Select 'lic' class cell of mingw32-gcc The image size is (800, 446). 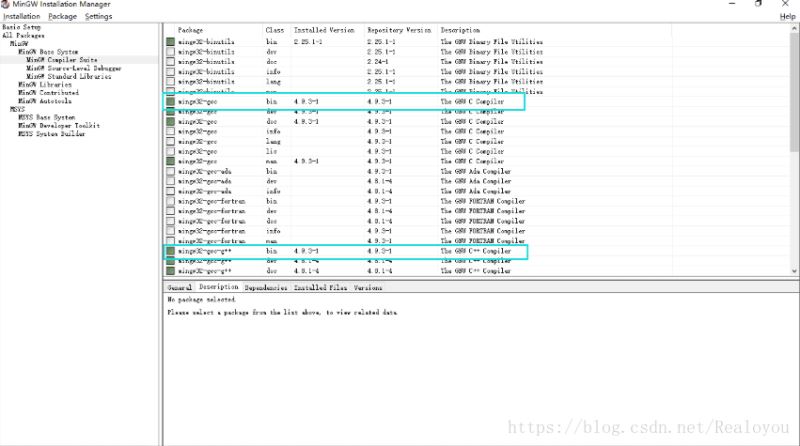(x=271, y=152)
